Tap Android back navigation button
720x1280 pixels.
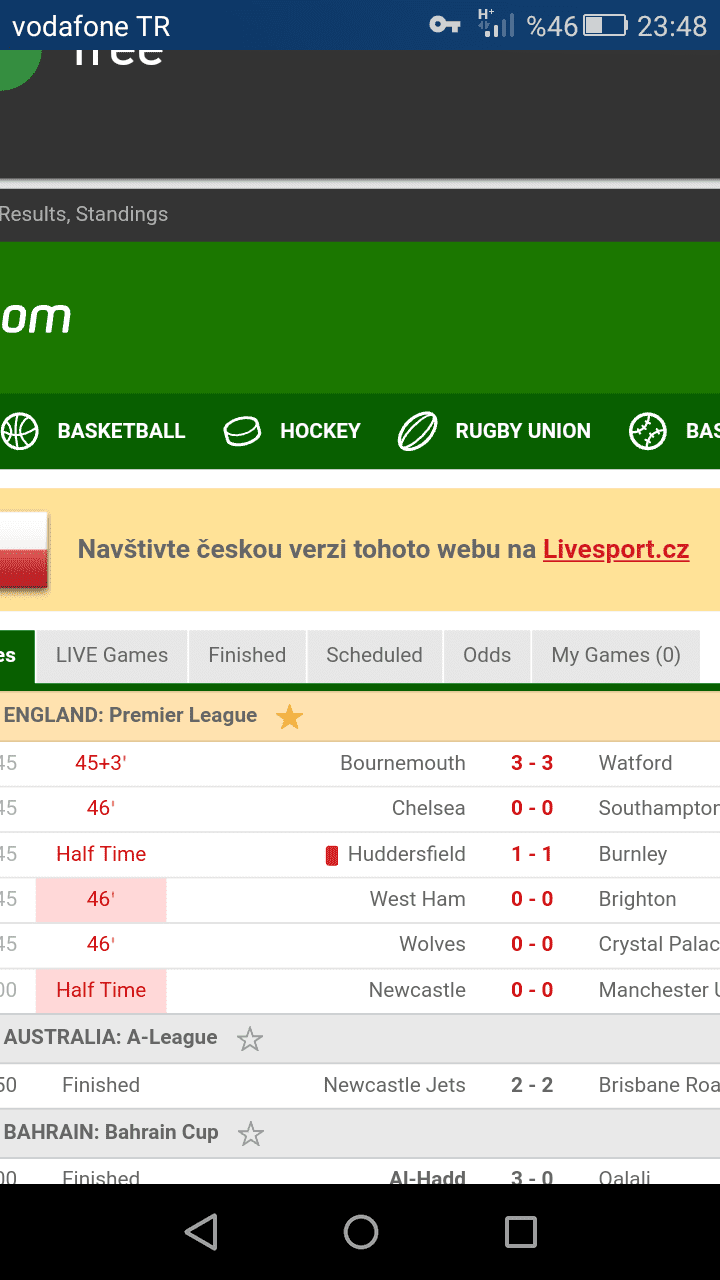(201, 1232)
